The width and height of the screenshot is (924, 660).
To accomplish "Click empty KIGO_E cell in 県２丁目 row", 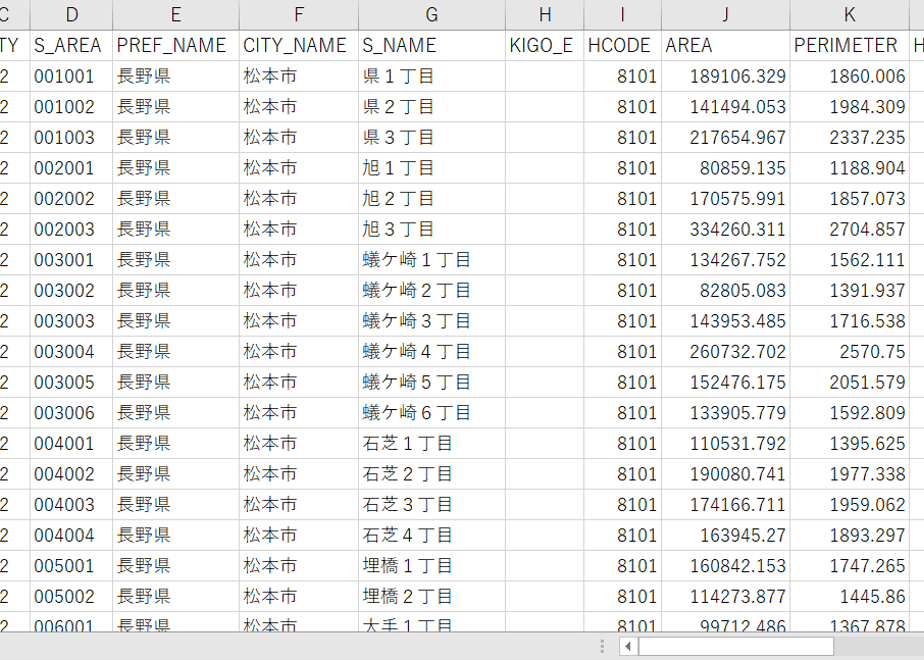I will click(x=545, y=107).
